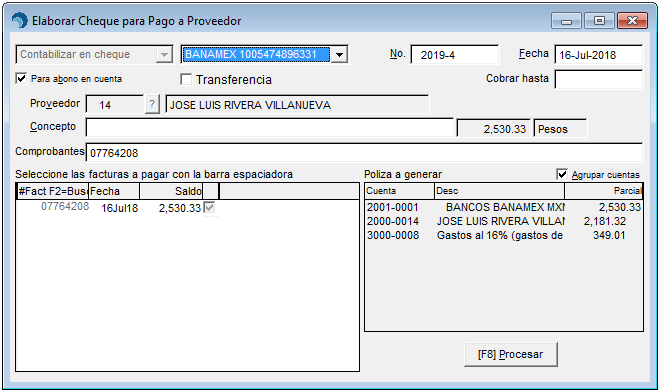This screenshot has width=658, height=390.
Task: Click the '#Fact F2=Bus' column header
Action: point(52,191)
